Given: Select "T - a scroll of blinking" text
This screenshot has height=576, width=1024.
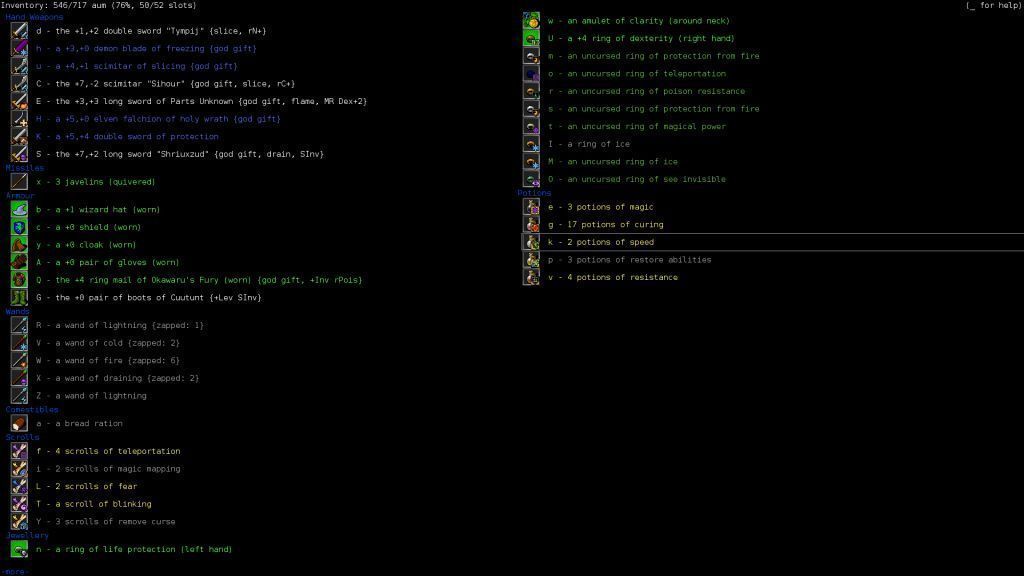Looking at the screenshot, I should (93, 504).
